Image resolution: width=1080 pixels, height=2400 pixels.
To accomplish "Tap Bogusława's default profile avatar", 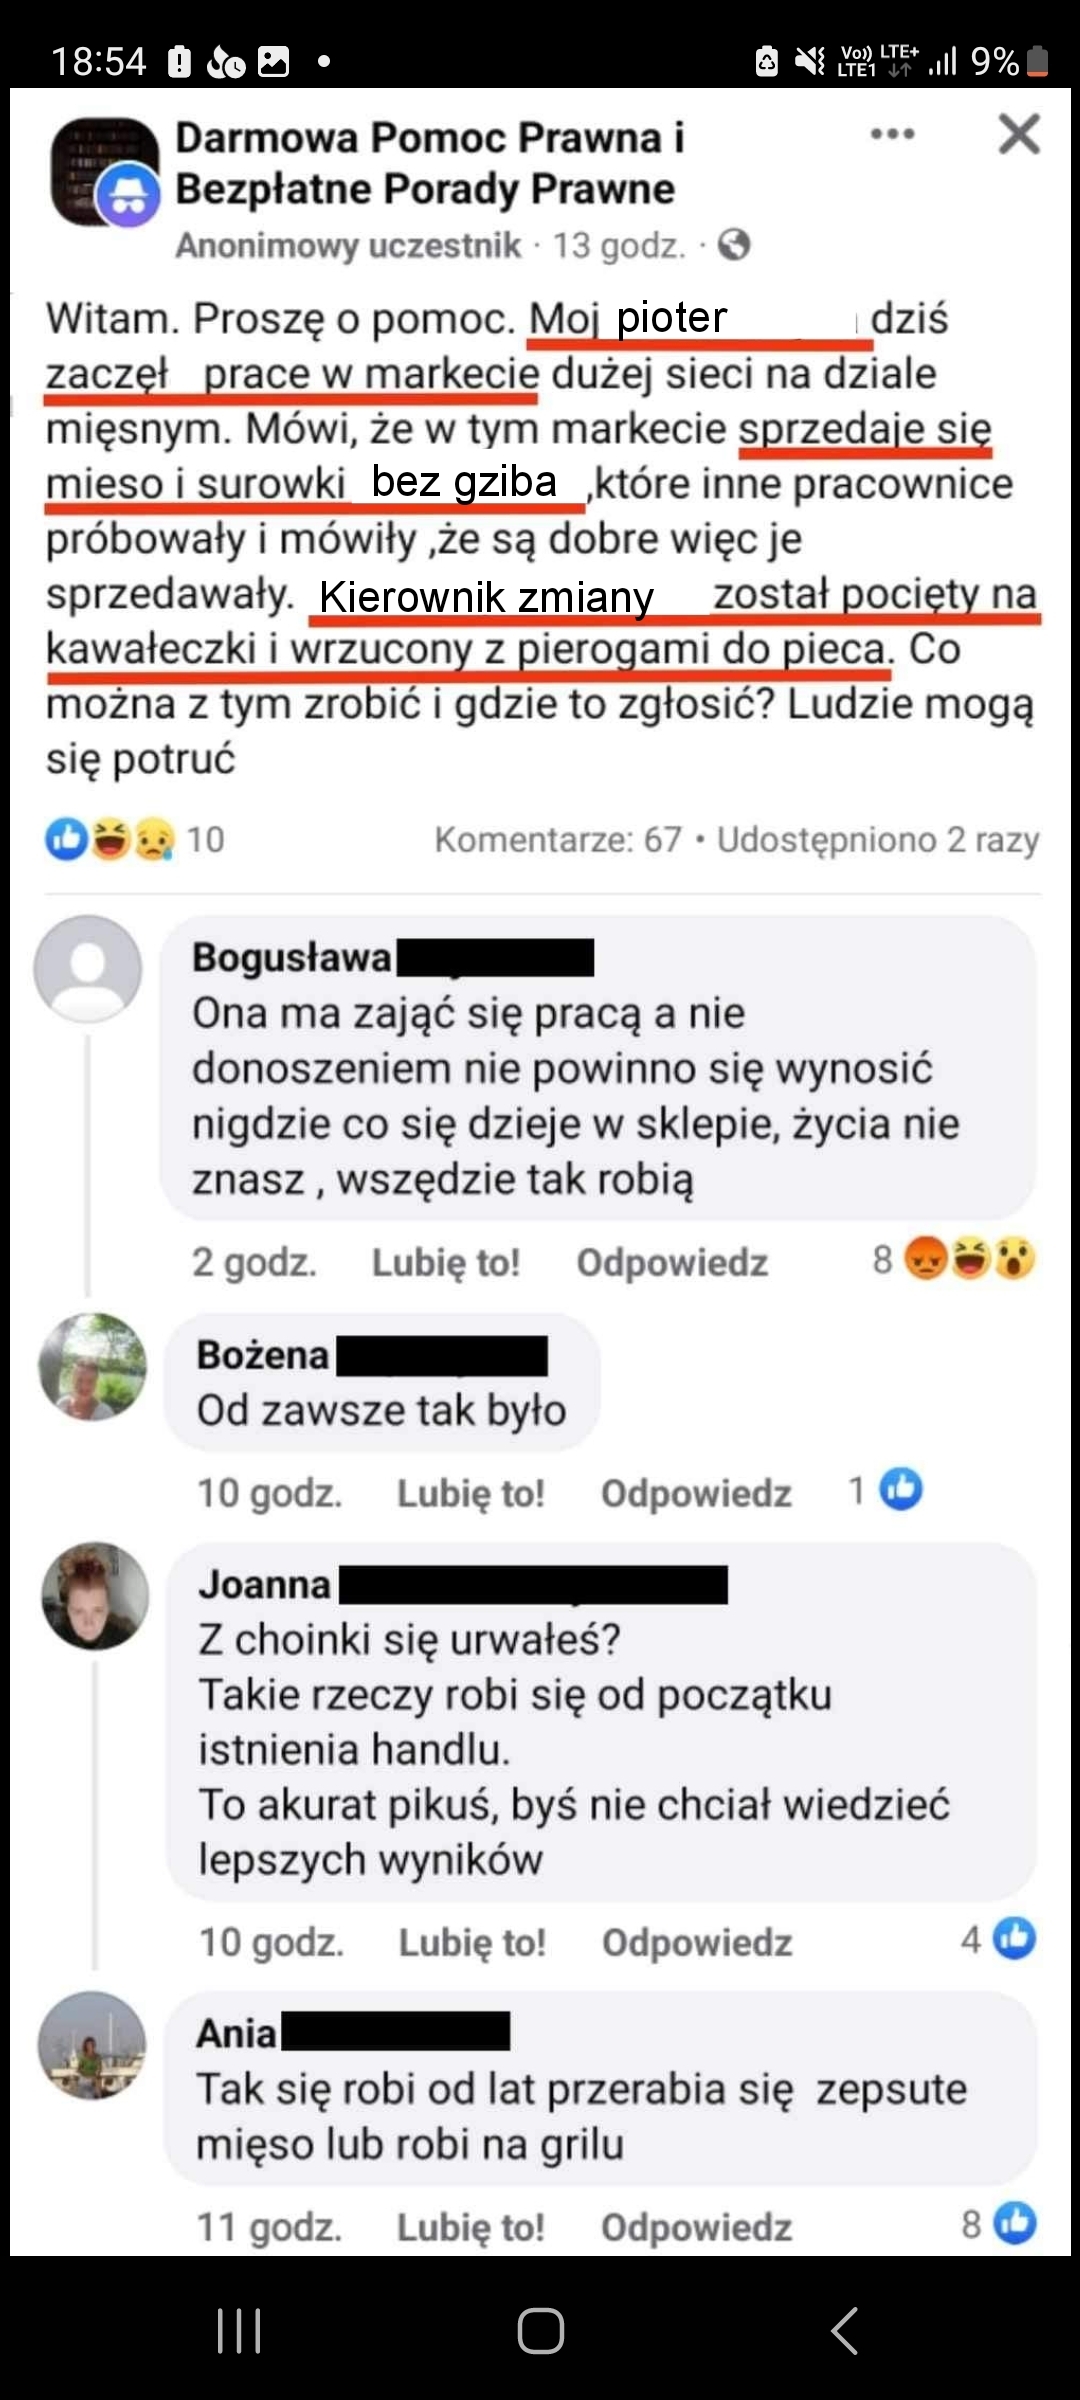I will [88, 968].
